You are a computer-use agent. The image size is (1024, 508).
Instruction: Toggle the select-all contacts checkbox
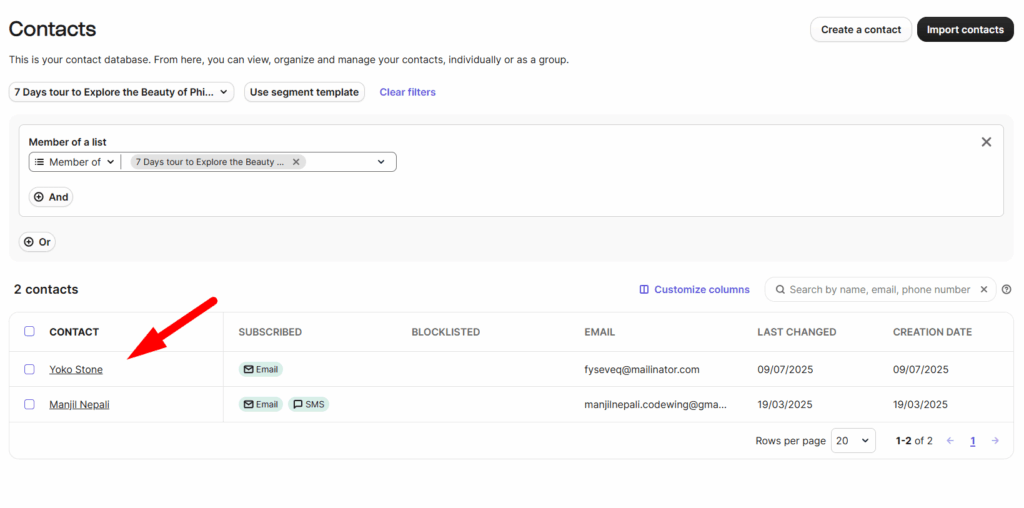(x=29, y=331)
